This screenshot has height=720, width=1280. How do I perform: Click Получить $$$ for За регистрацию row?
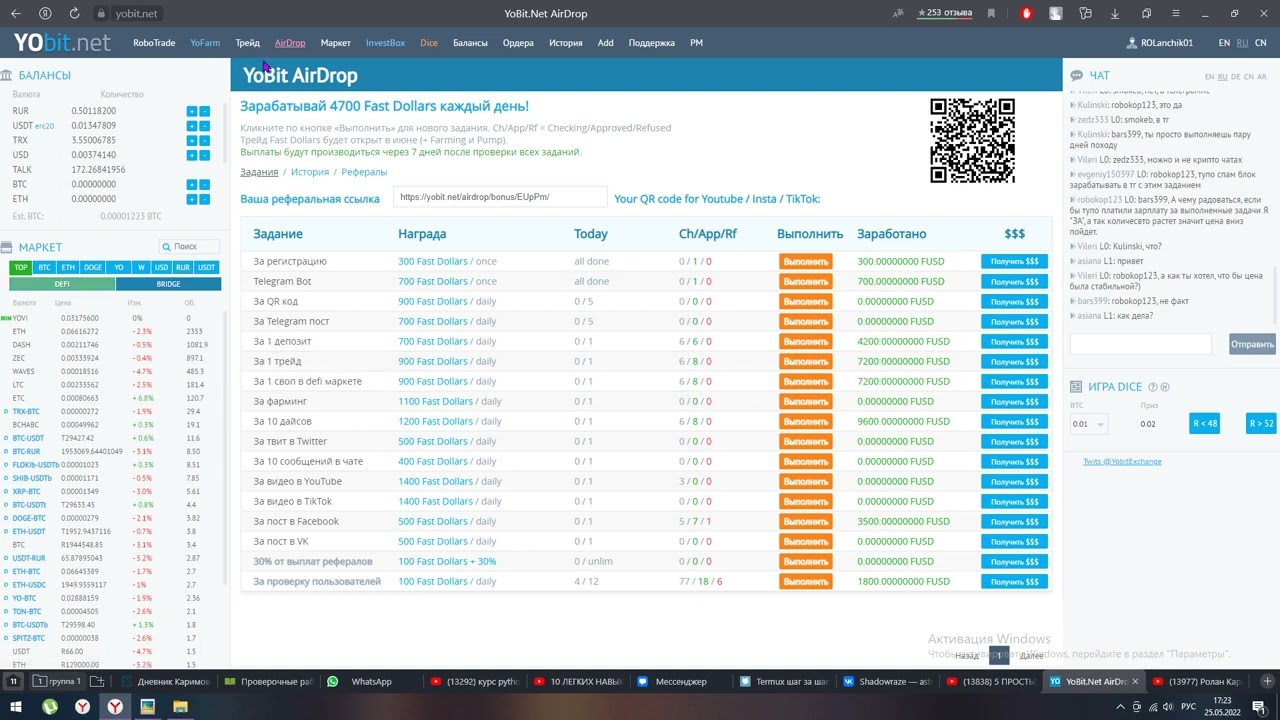coord(1014,262)
